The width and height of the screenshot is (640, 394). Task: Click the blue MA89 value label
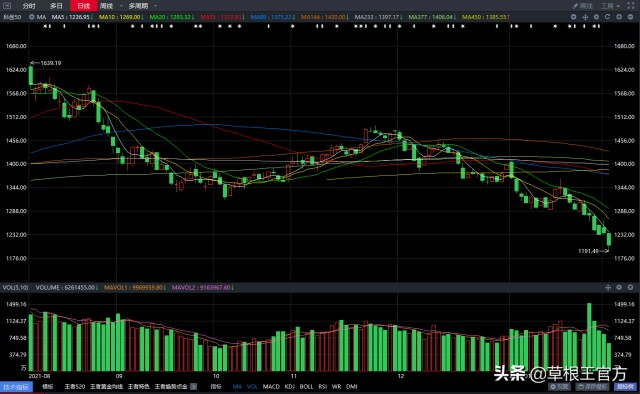tap(272, 17)
